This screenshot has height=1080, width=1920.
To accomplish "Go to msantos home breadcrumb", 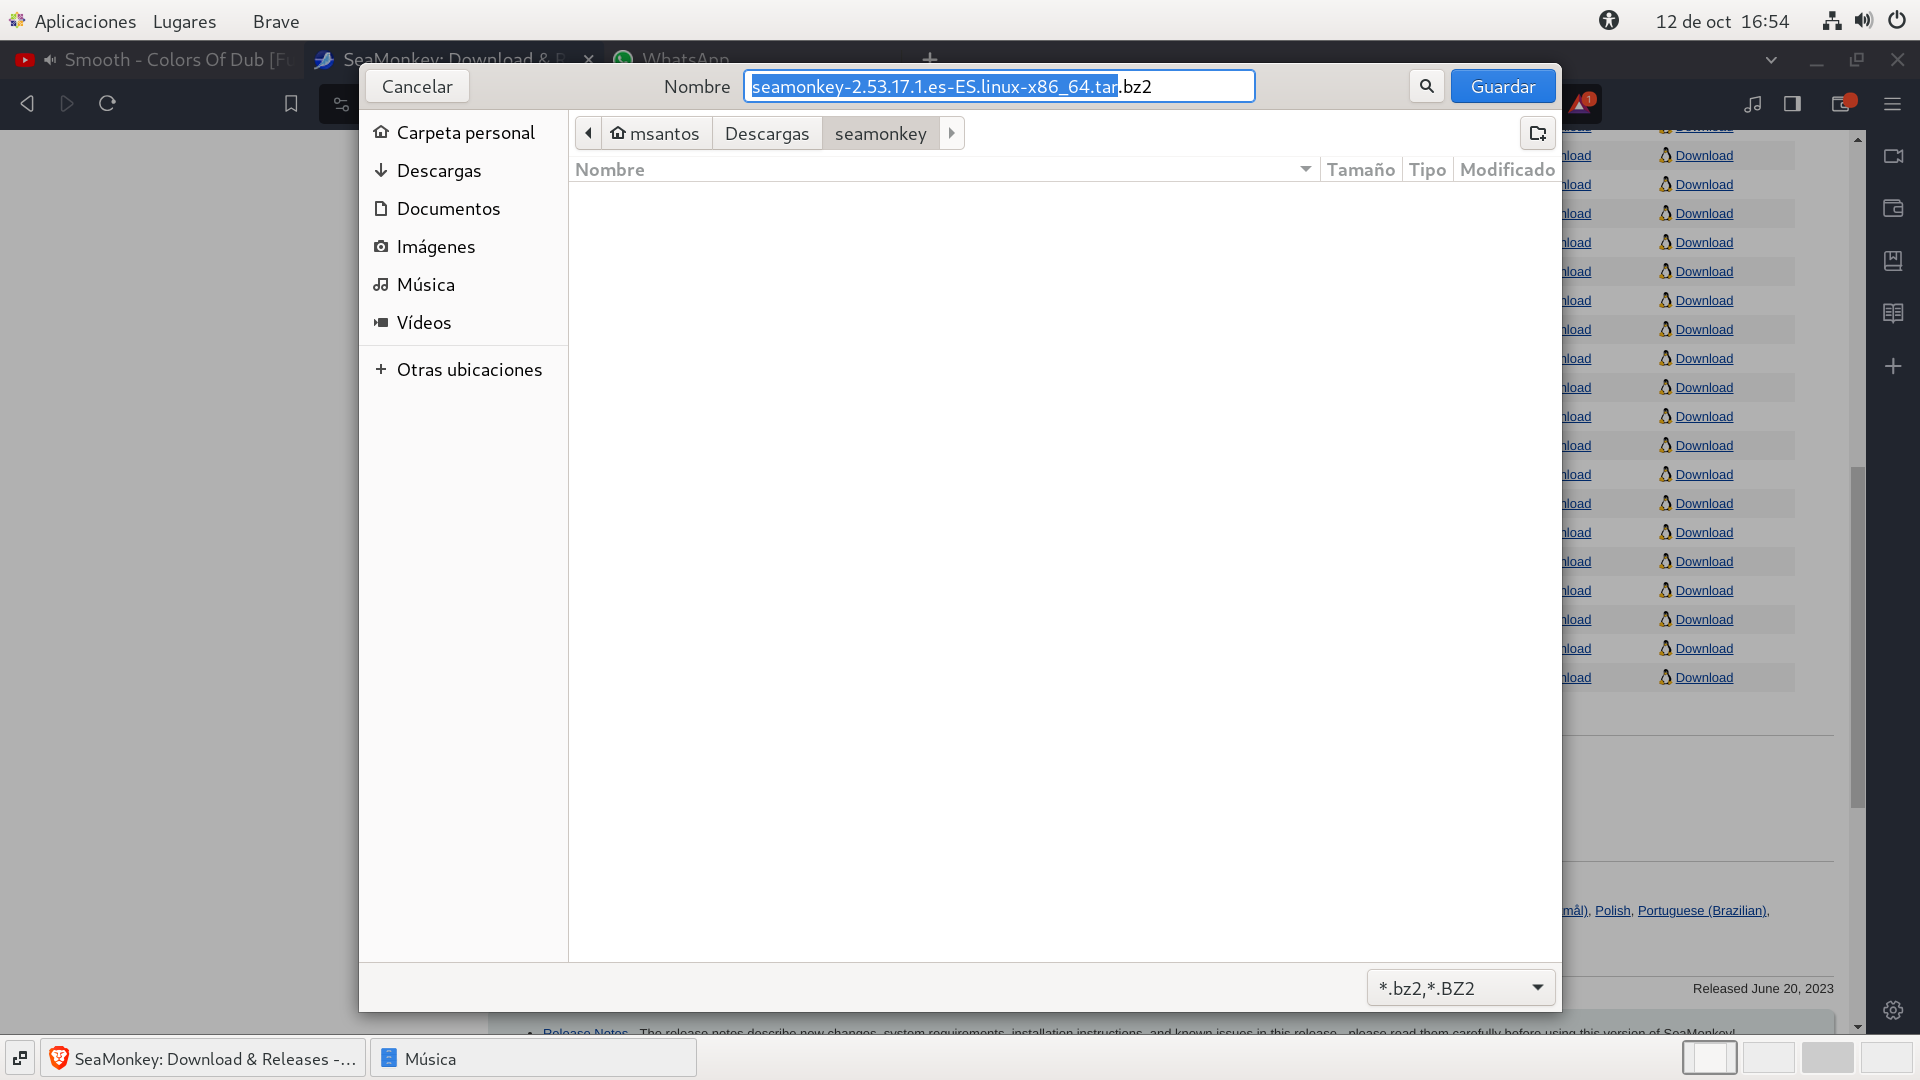I will [656, 133].
